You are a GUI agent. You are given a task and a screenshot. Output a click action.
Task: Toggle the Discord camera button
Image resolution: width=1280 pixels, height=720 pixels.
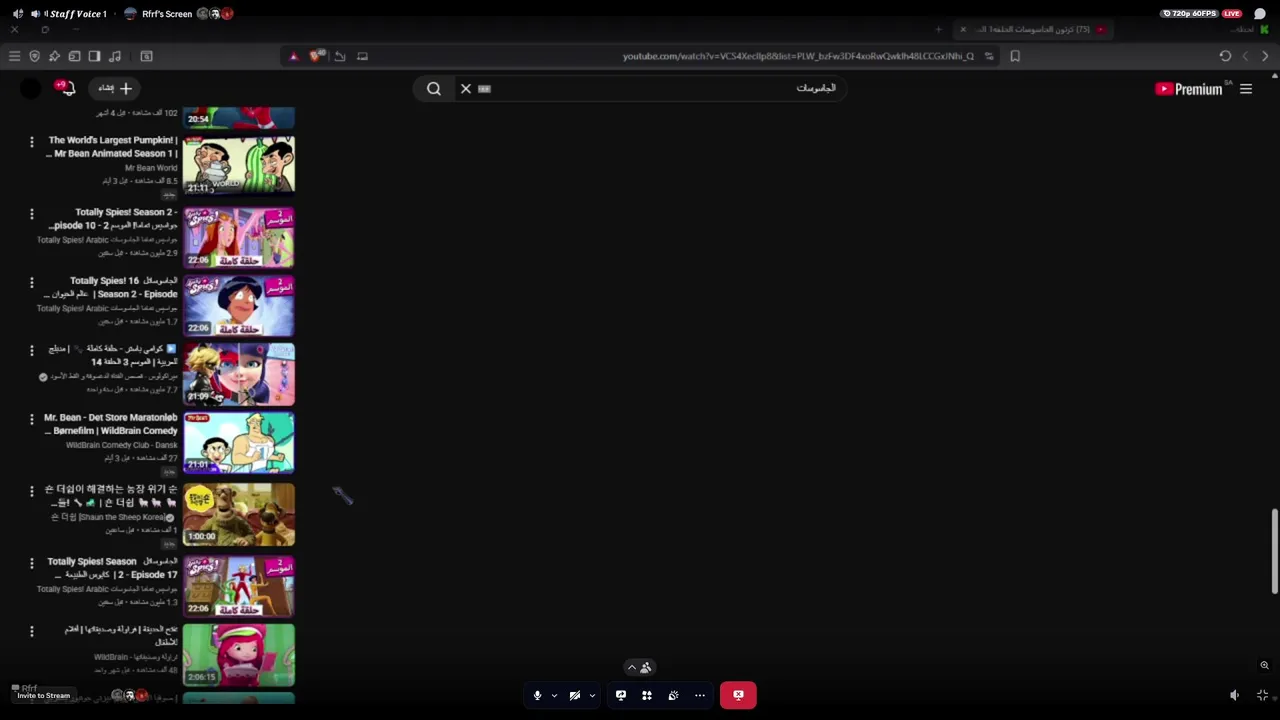click(x=575, y=695)
